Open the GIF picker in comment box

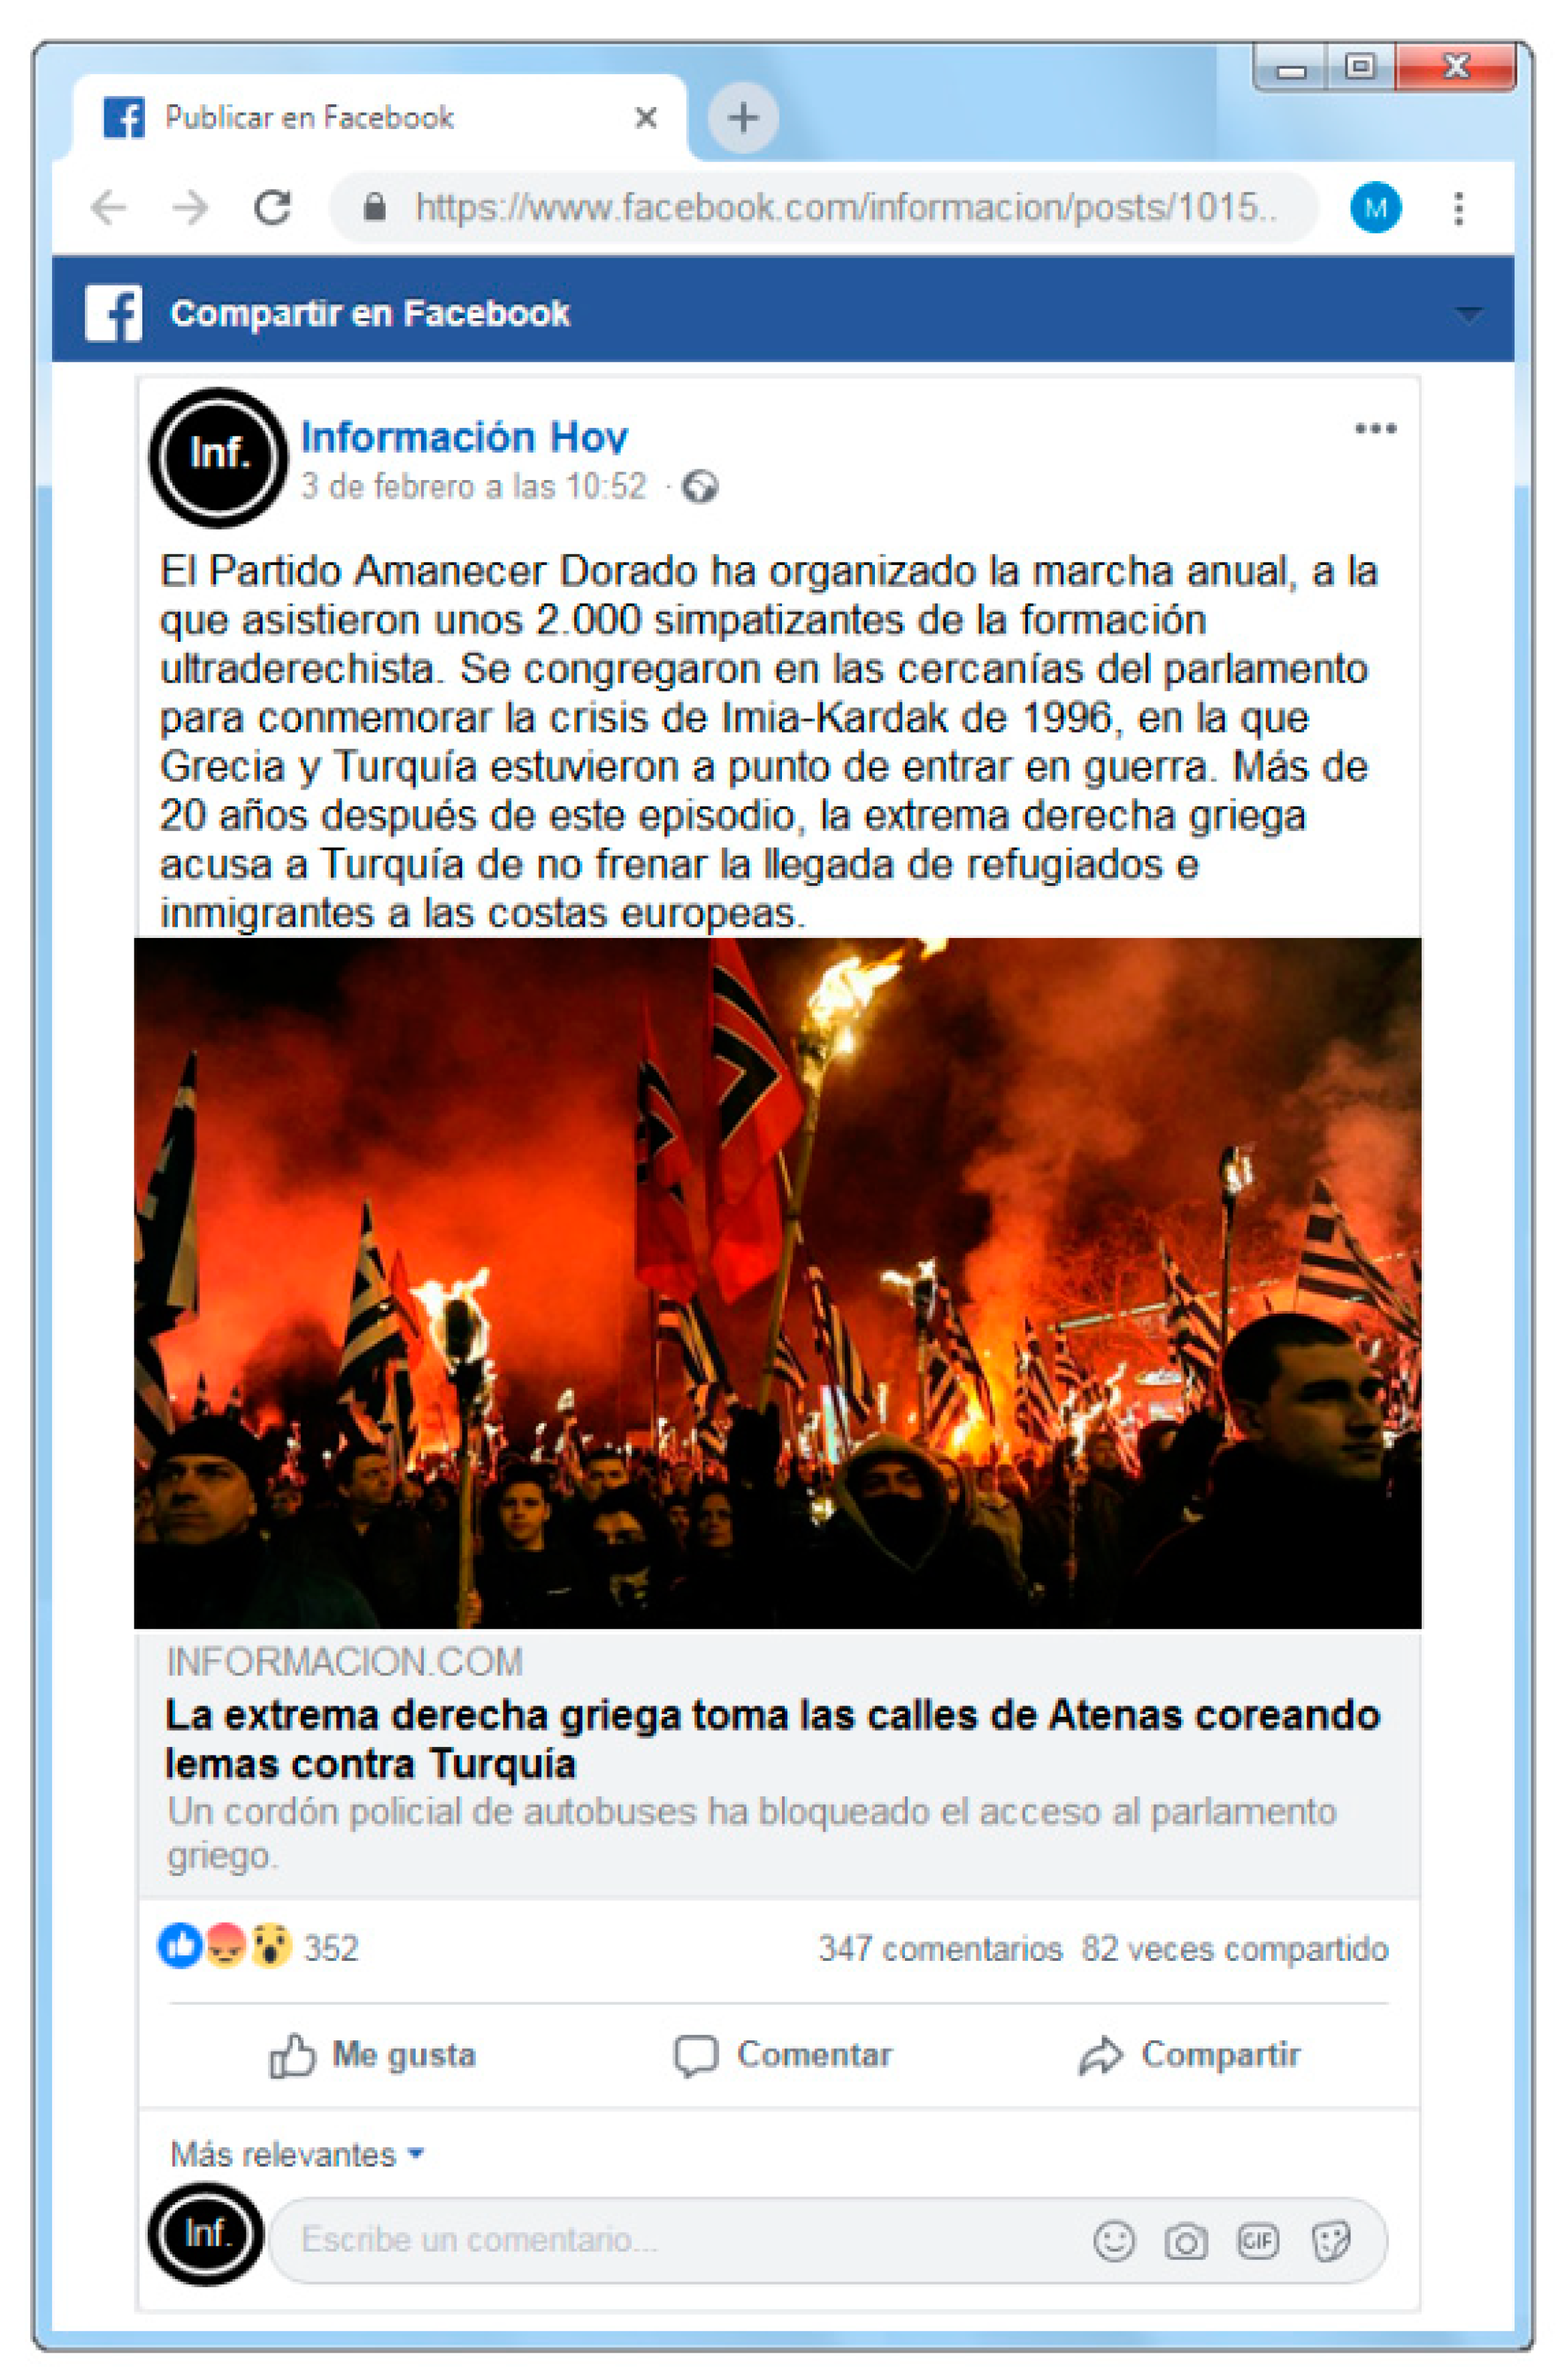pyautogui.click(x=1257, y=2240)
